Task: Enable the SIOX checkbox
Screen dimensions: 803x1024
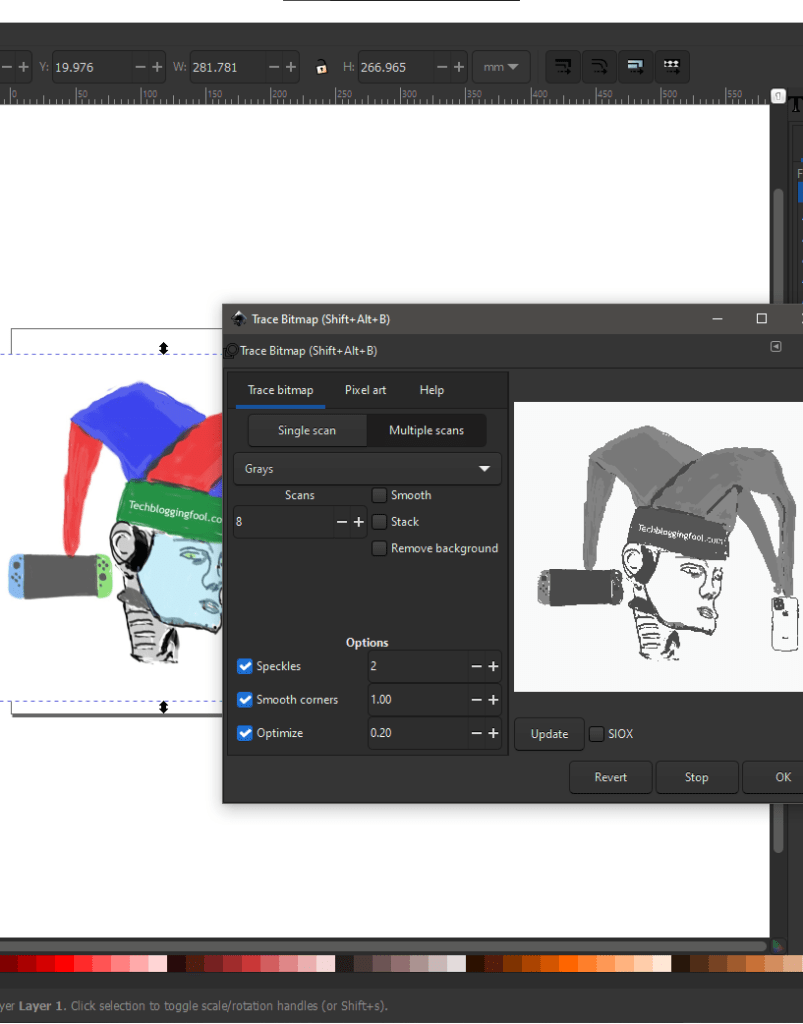Action: tap(597, 734)
